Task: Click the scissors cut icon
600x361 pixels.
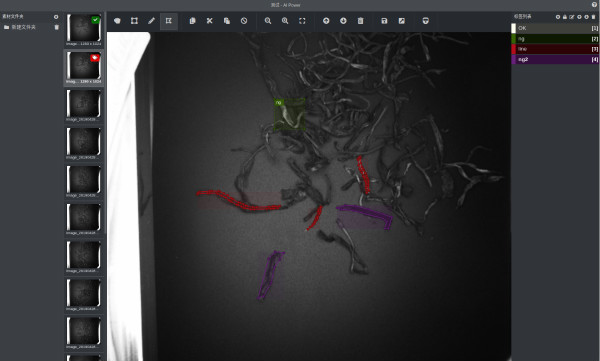Action: (x=210, y=21)
